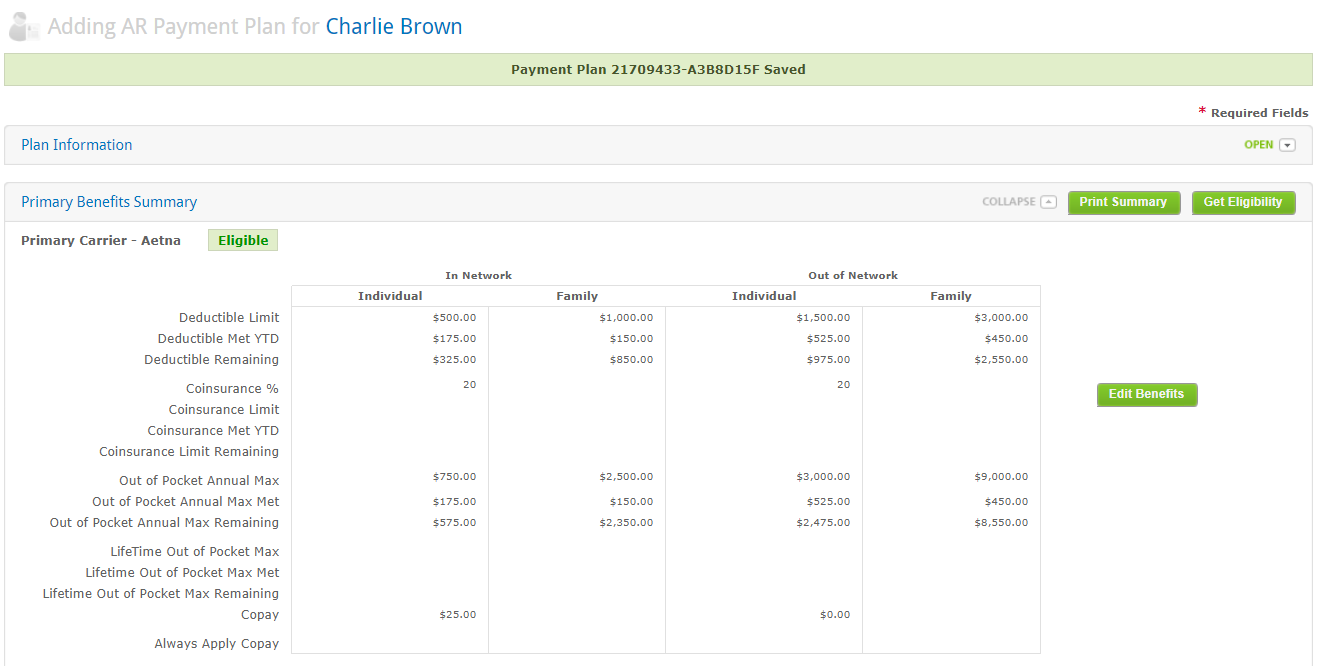Click the $25.00 In Network copay value
Image resolution: width=1318 pixels, height=666 pixels.
(457, 614)
